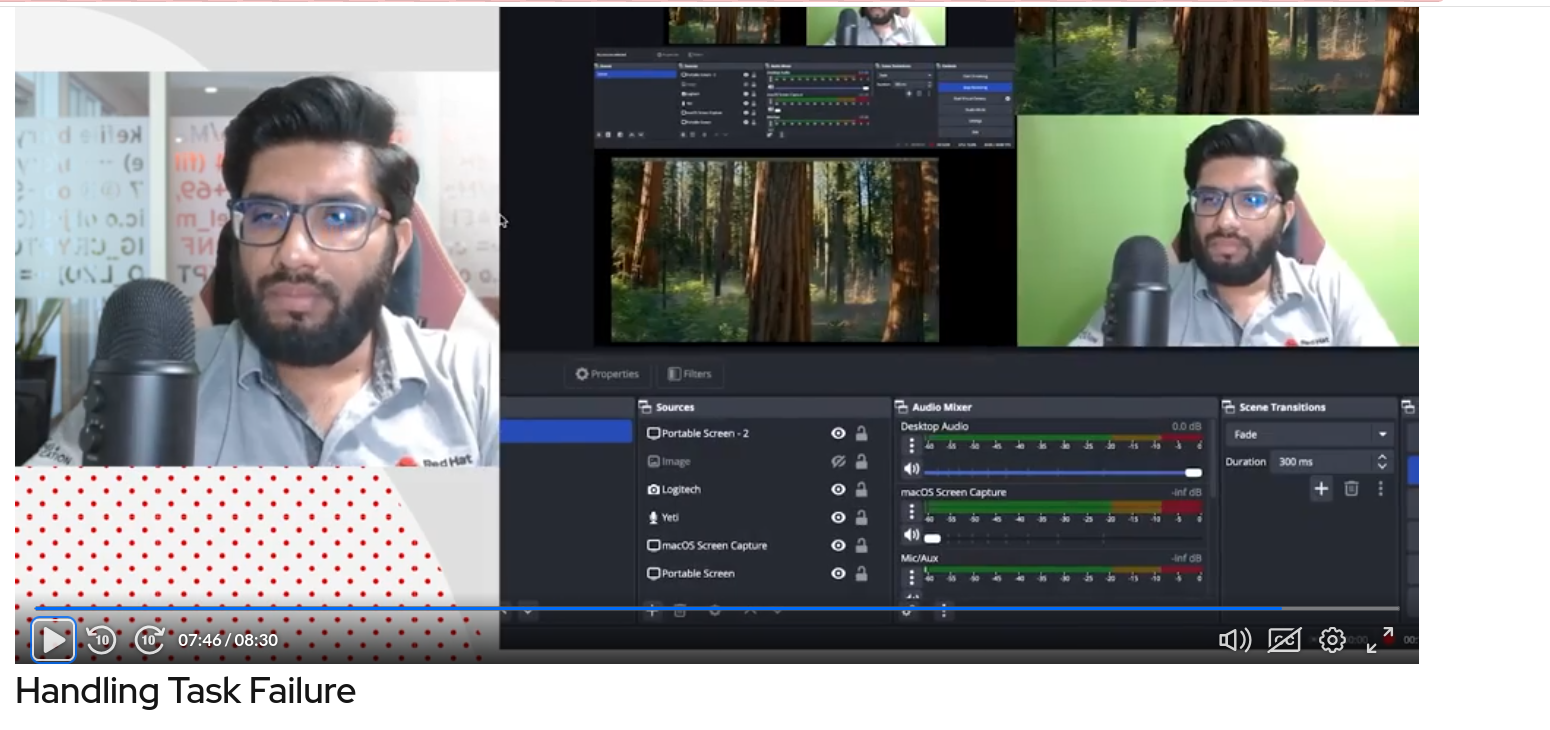The image size is (1550, 730).
Task: Open macOS Screen Capture mixer three-dot menu
Action: coord(911,511)
